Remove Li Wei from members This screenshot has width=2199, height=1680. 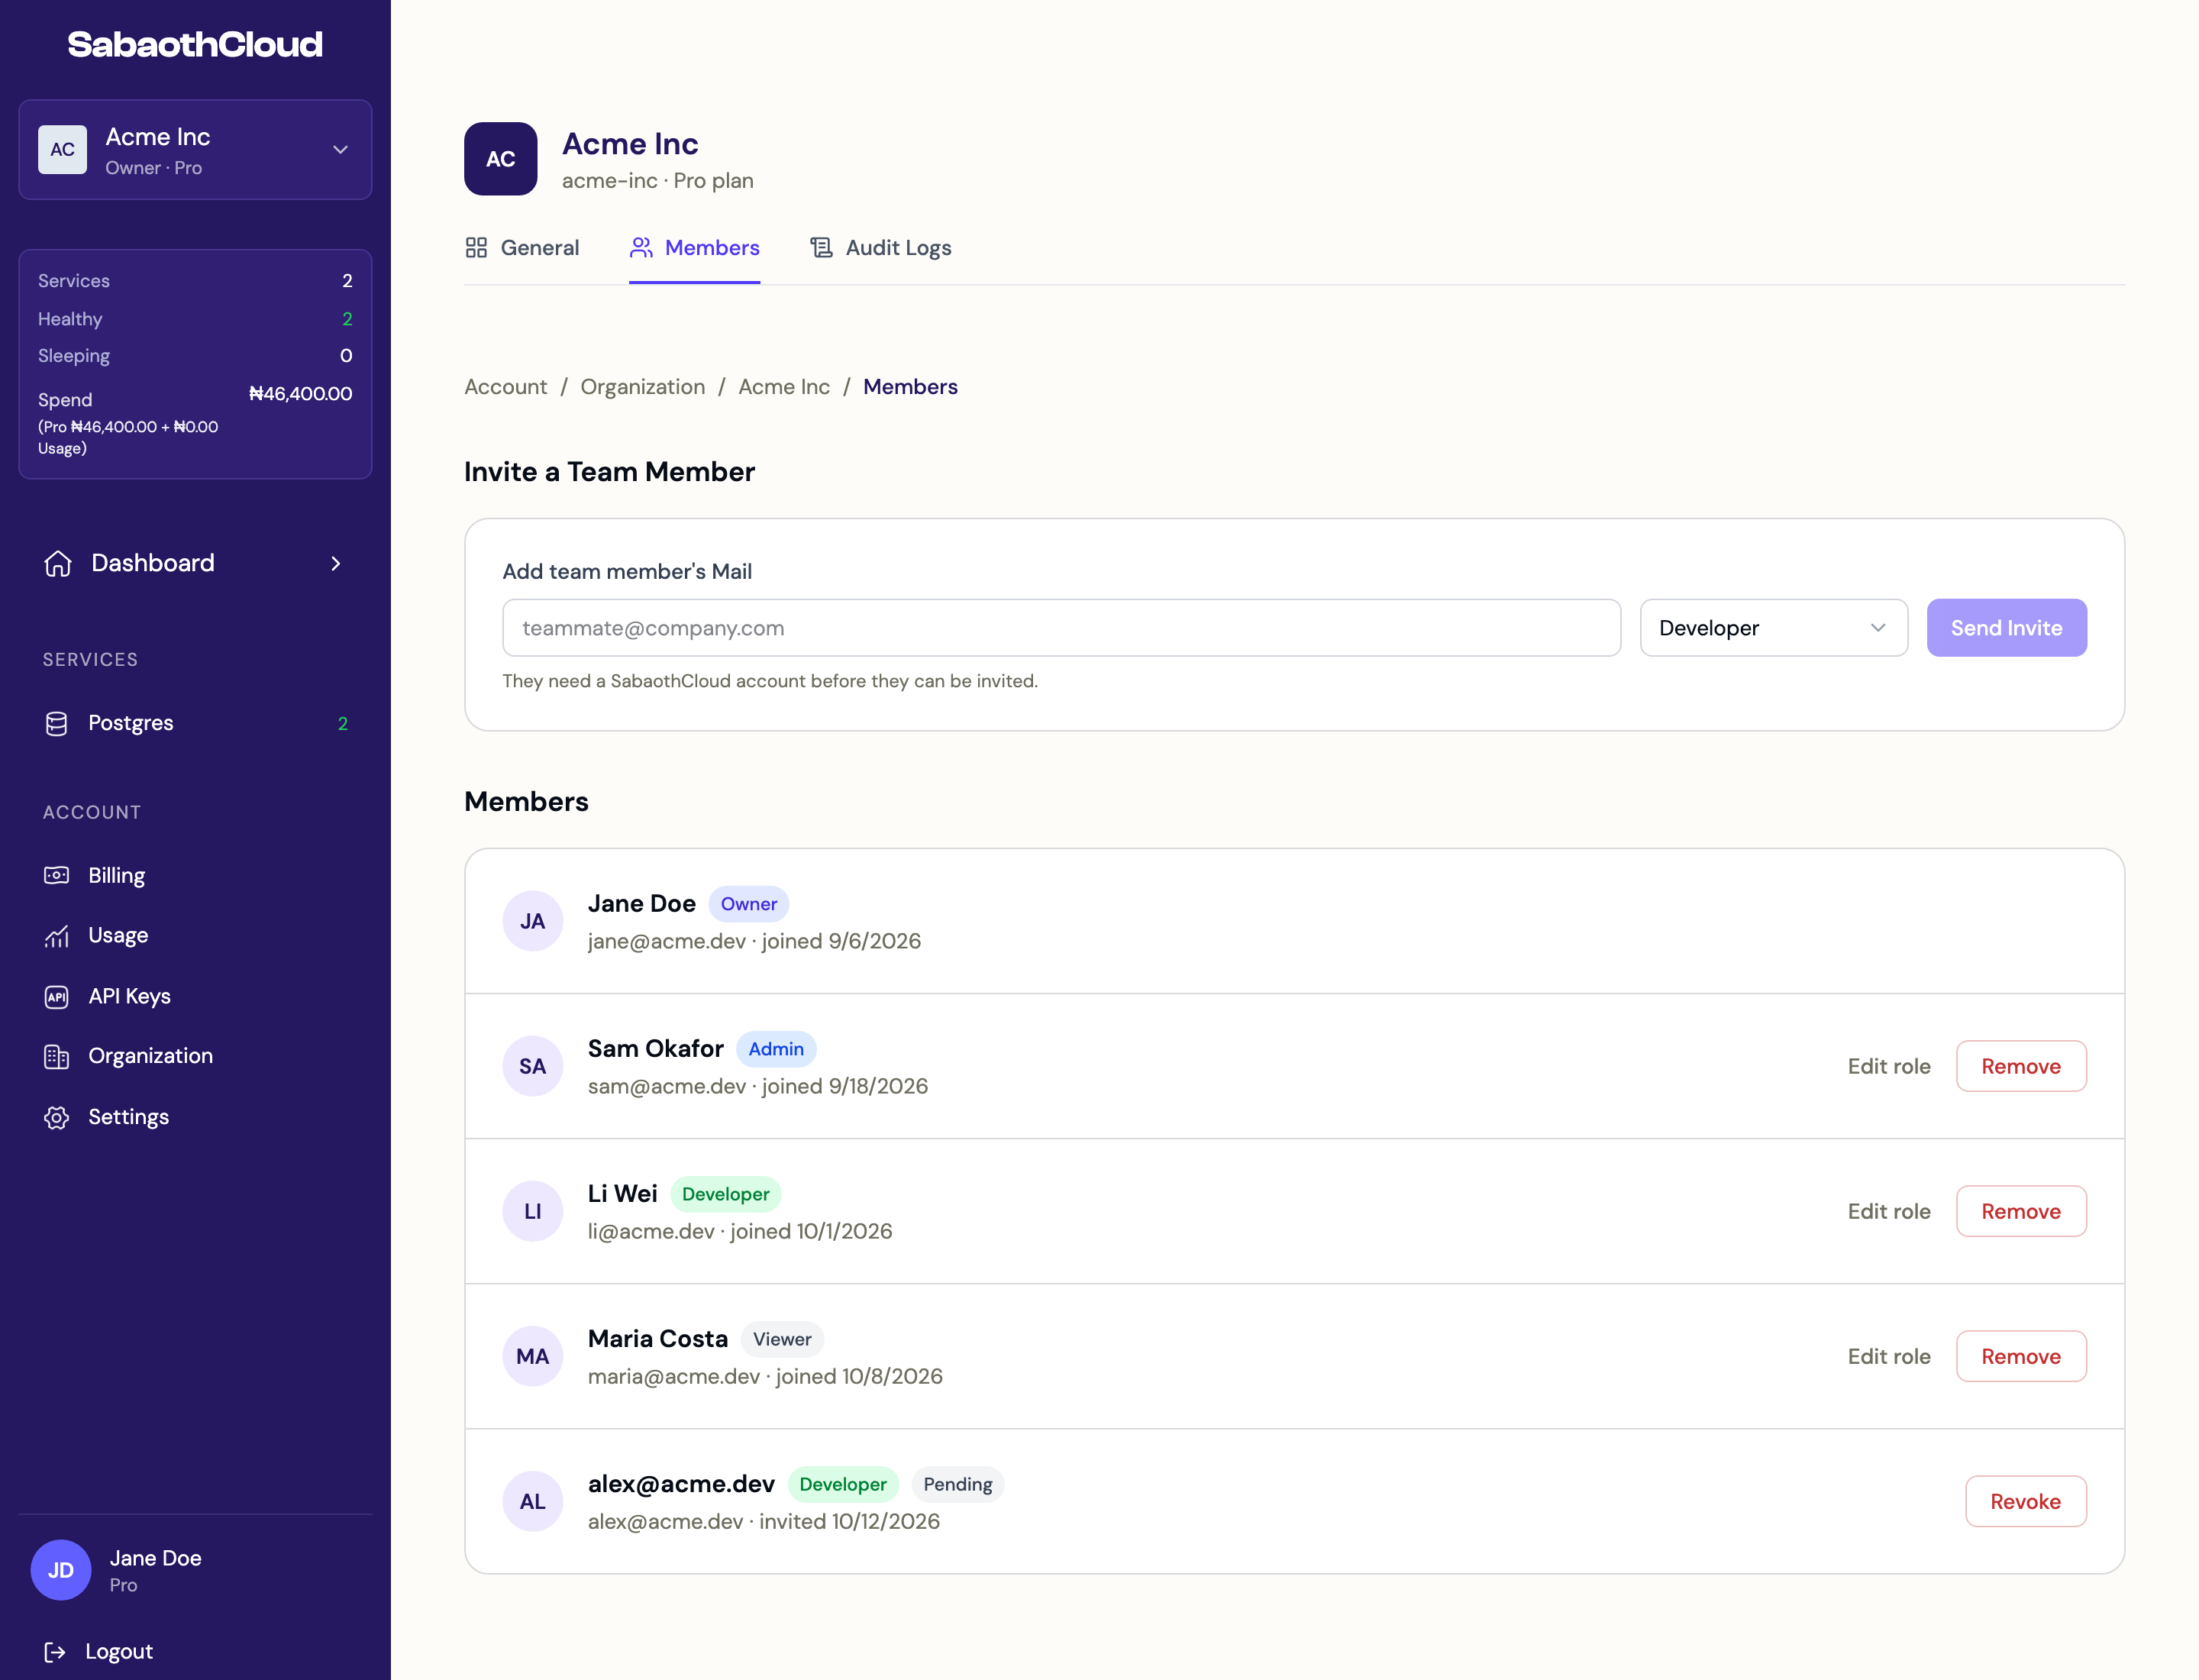click(2020, 1211)
